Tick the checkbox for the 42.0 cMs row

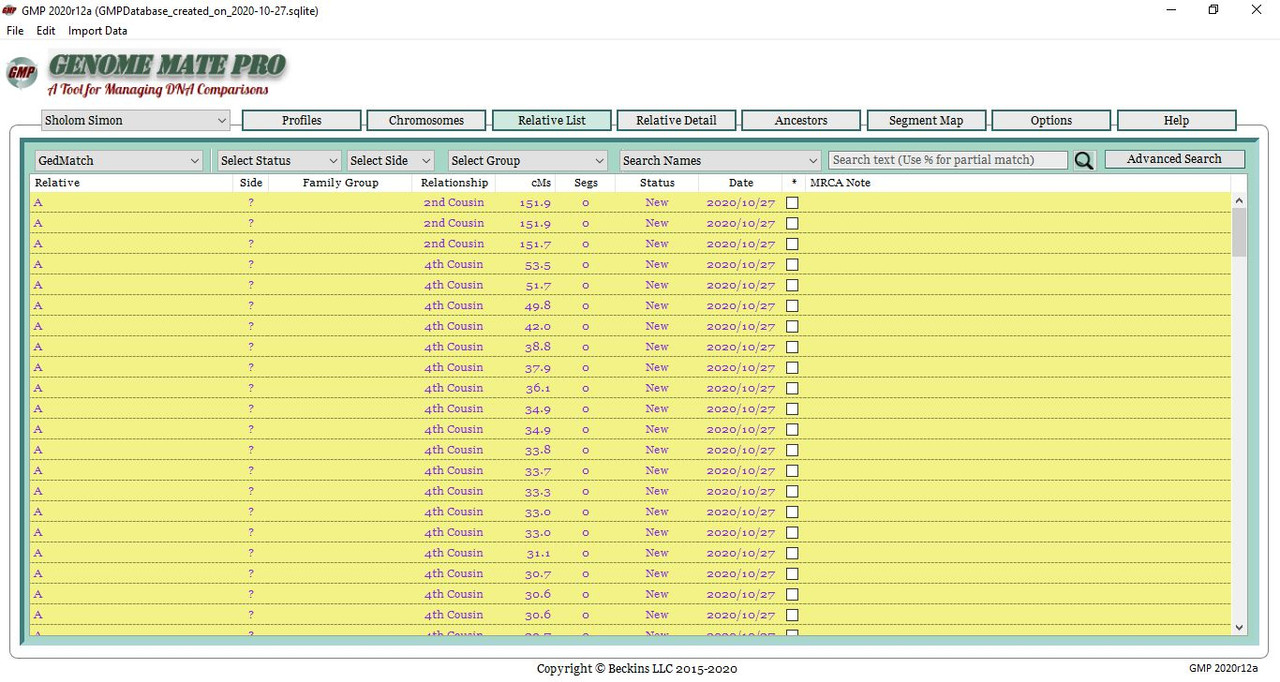click(x=792, y=327)
